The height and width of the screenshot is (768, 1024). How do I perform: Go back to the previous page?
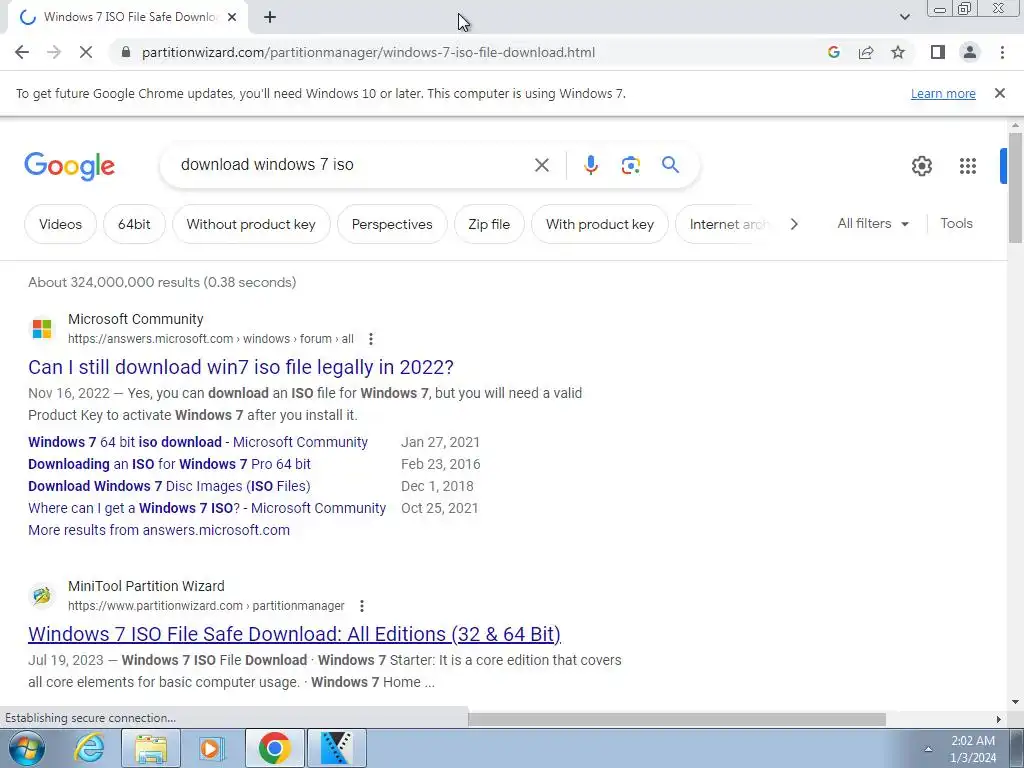point(22,52)
